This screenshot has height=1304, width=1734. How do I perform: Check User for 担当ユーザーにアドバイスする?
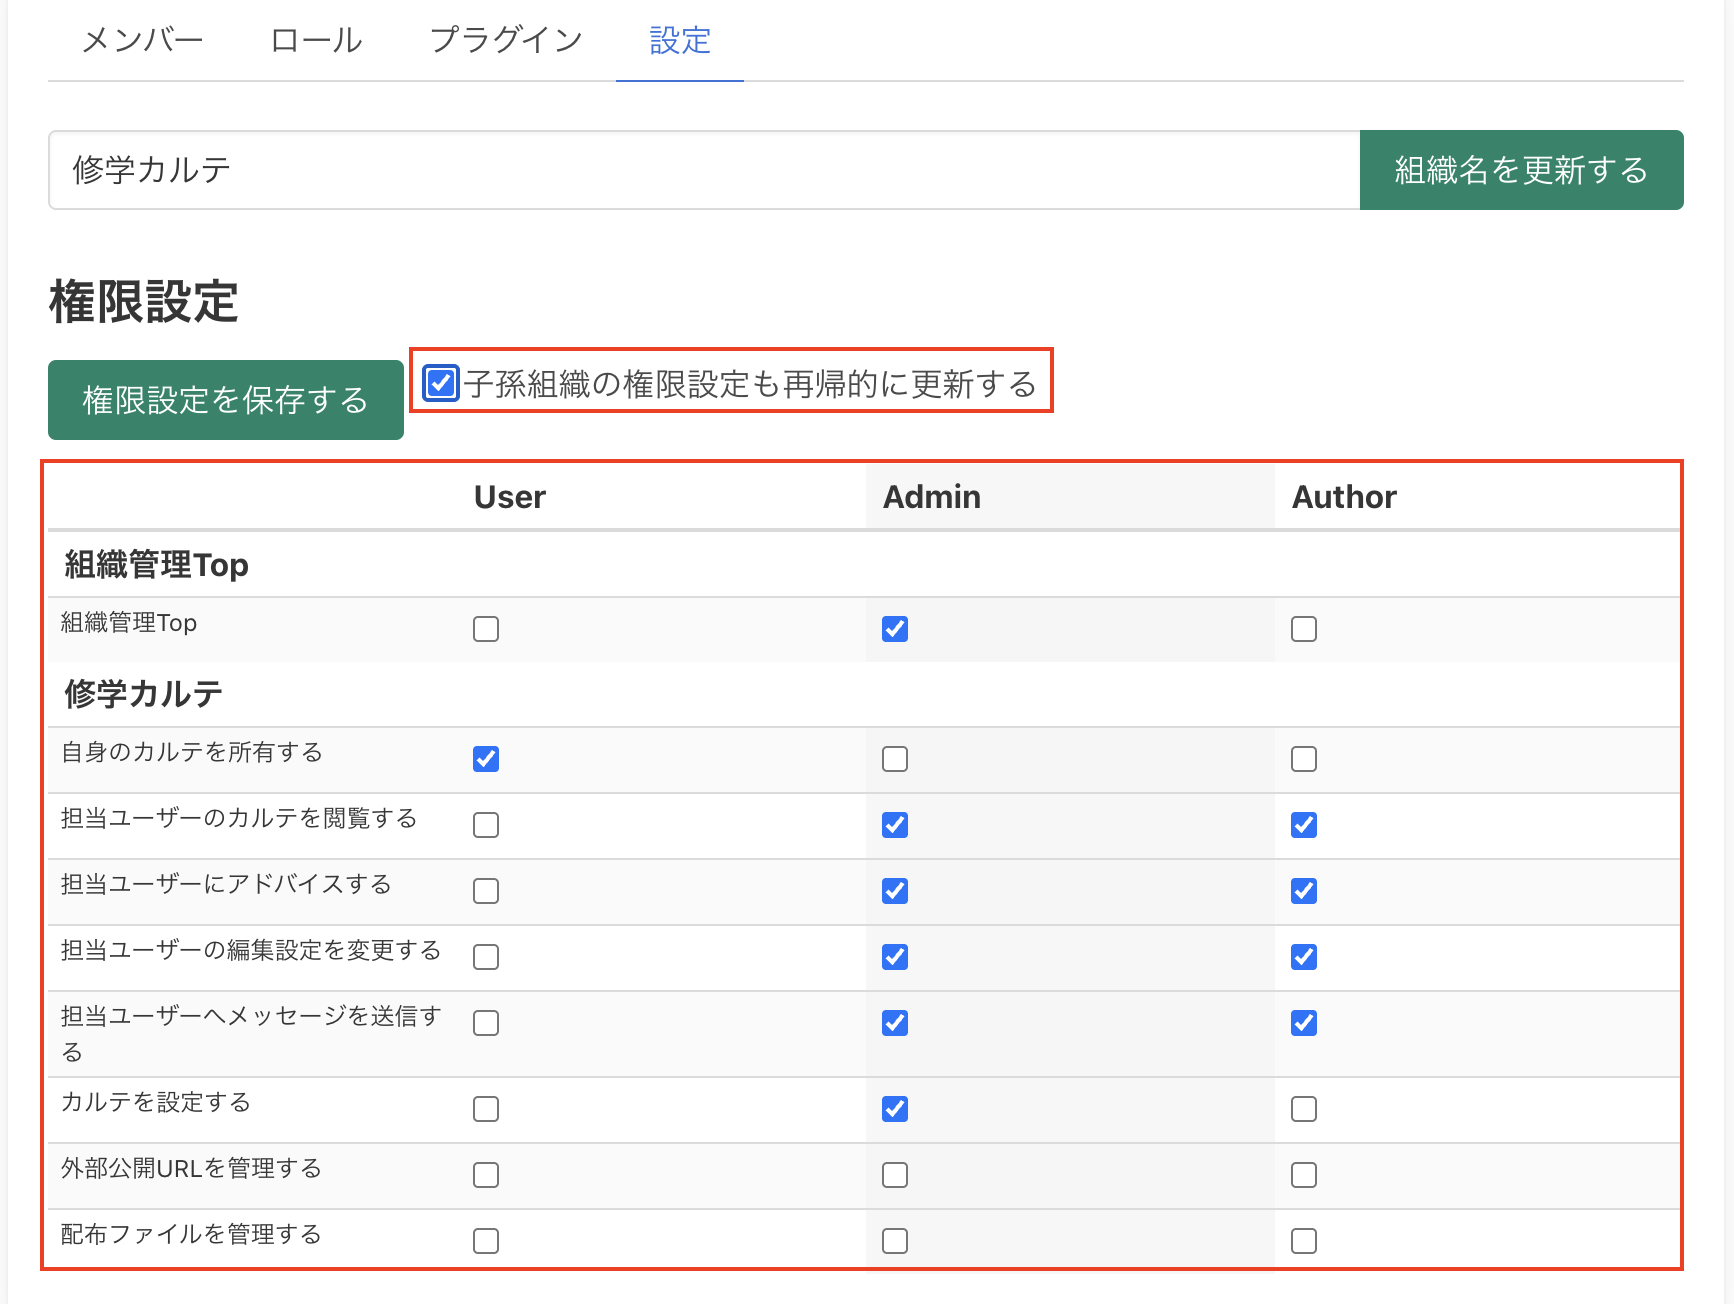click(x=486, y=891)
